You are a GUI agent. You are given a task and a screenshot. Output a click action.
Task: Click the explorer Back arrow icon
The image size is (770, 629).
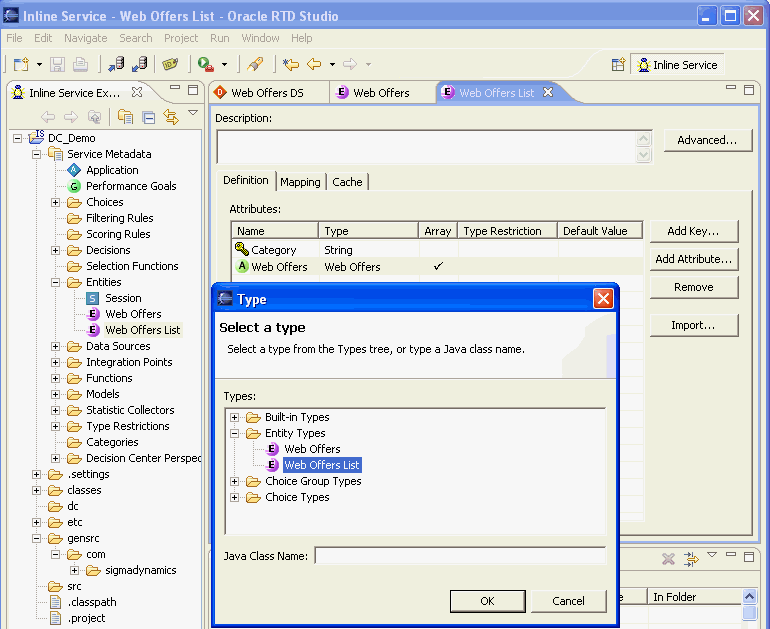pos(48,117)
